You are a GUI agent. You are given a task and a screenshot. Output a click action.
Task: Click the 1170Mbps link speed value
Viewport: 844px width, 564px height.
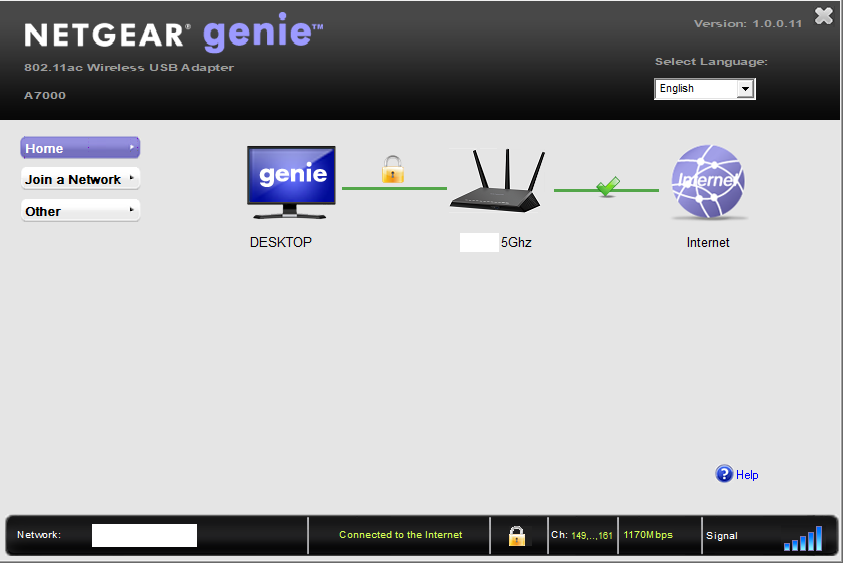[x=648, y=534]
